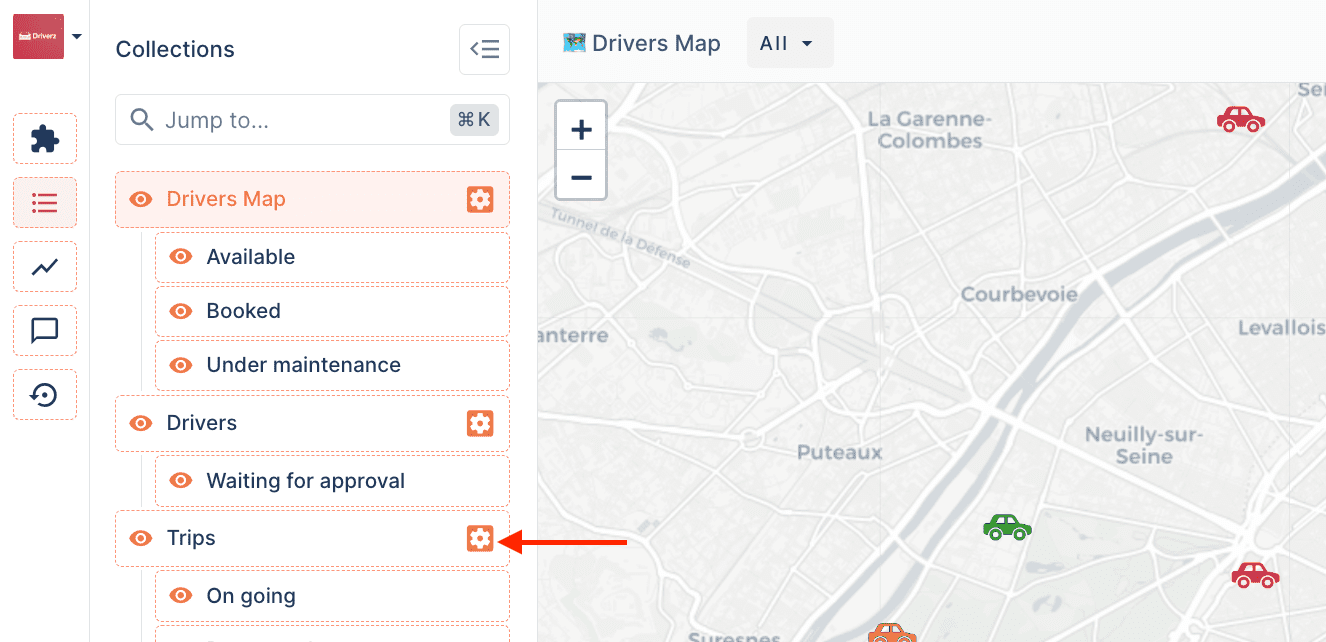Image resolution: width=1326 pixels, height=642 pixels.
Task: Open Trips collection settings gear
Action: click(480, 539)
